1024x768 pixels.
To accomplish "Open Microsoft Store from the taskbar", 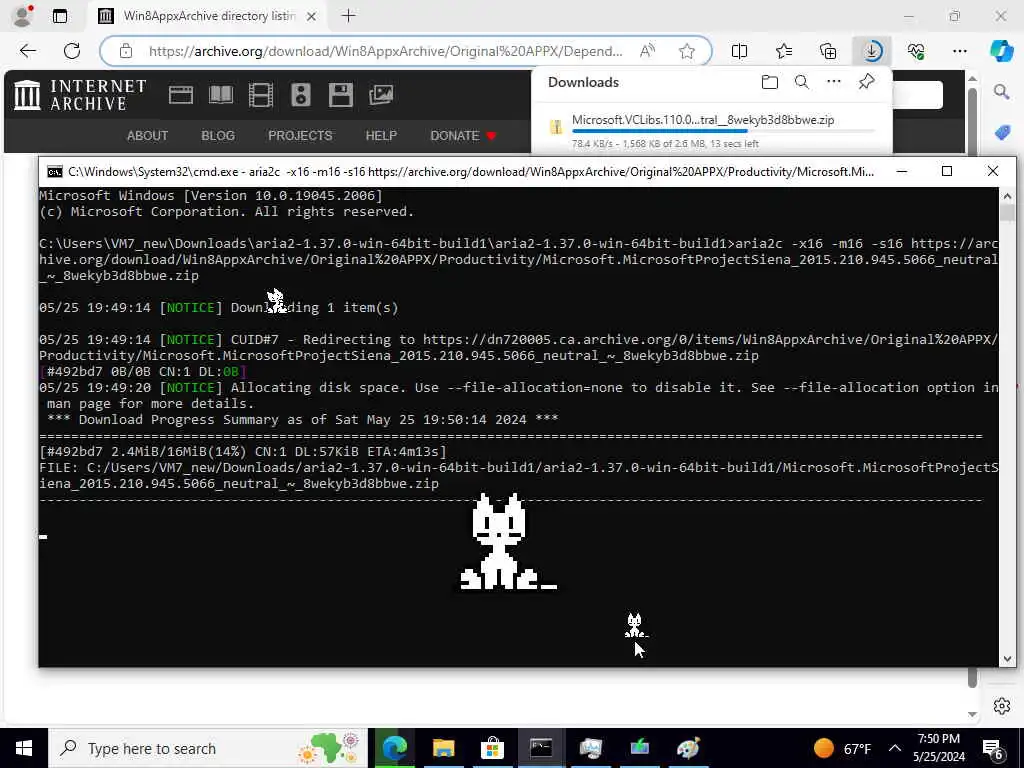I will click(x=492, y=748).
